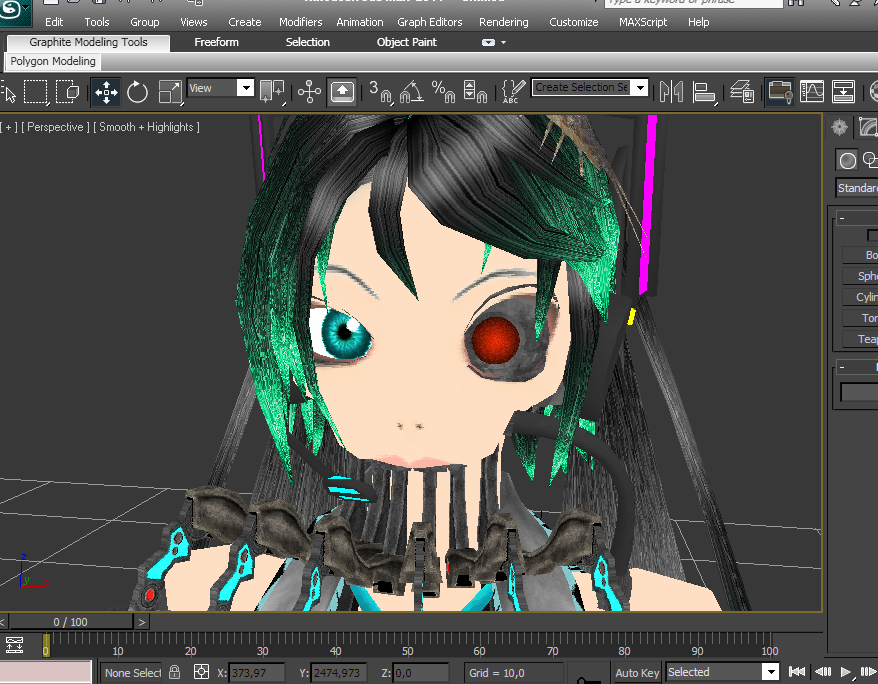Play the animation
This screenshot has height=684, width=878.
846,672
